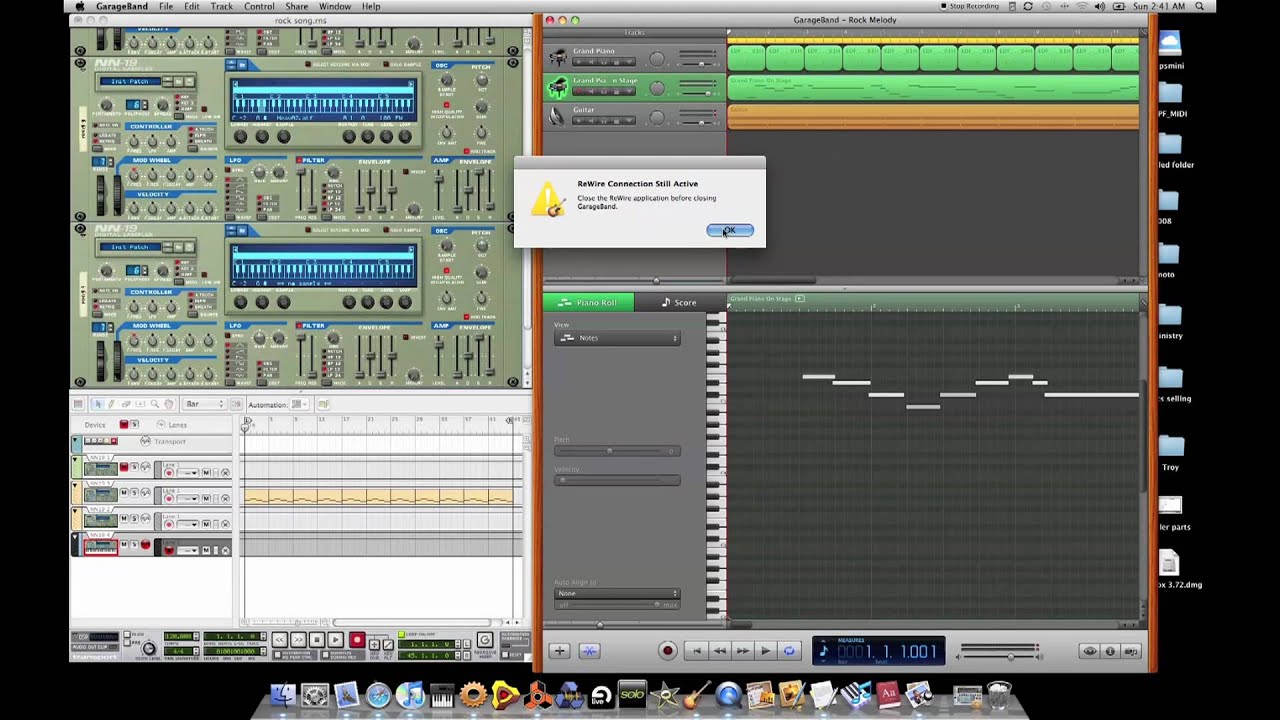Open Safari from the Dock
Viewport: 1280px width, 720px height.
coord(378,695)
